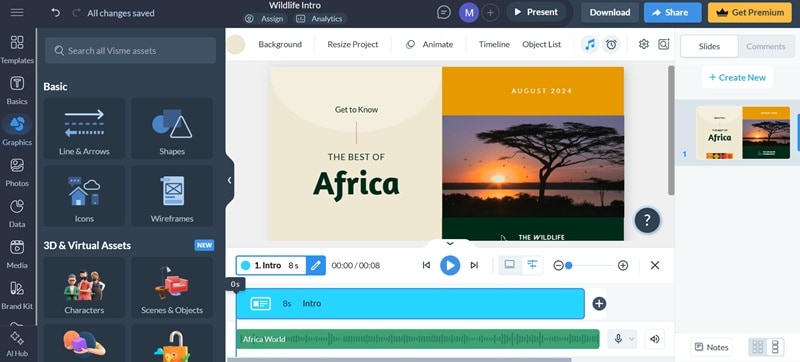Open the Animate options
800x362 pixels.
click(430, 44)
